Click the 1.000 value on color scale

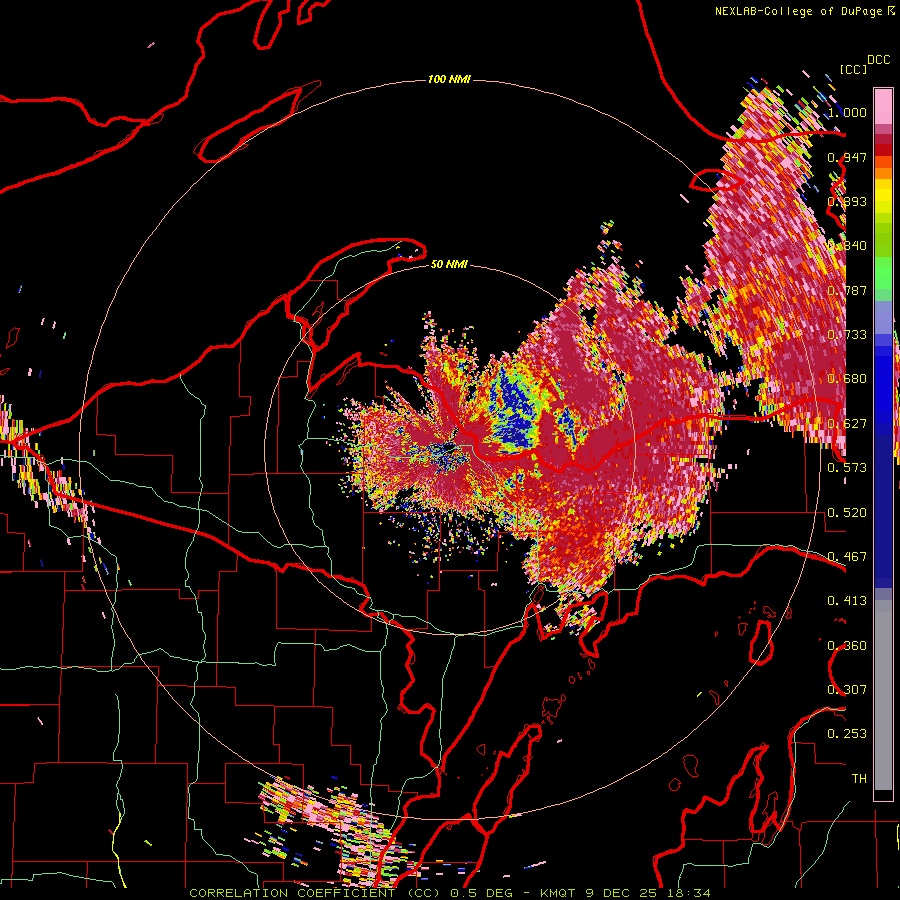tap(847, 112)
